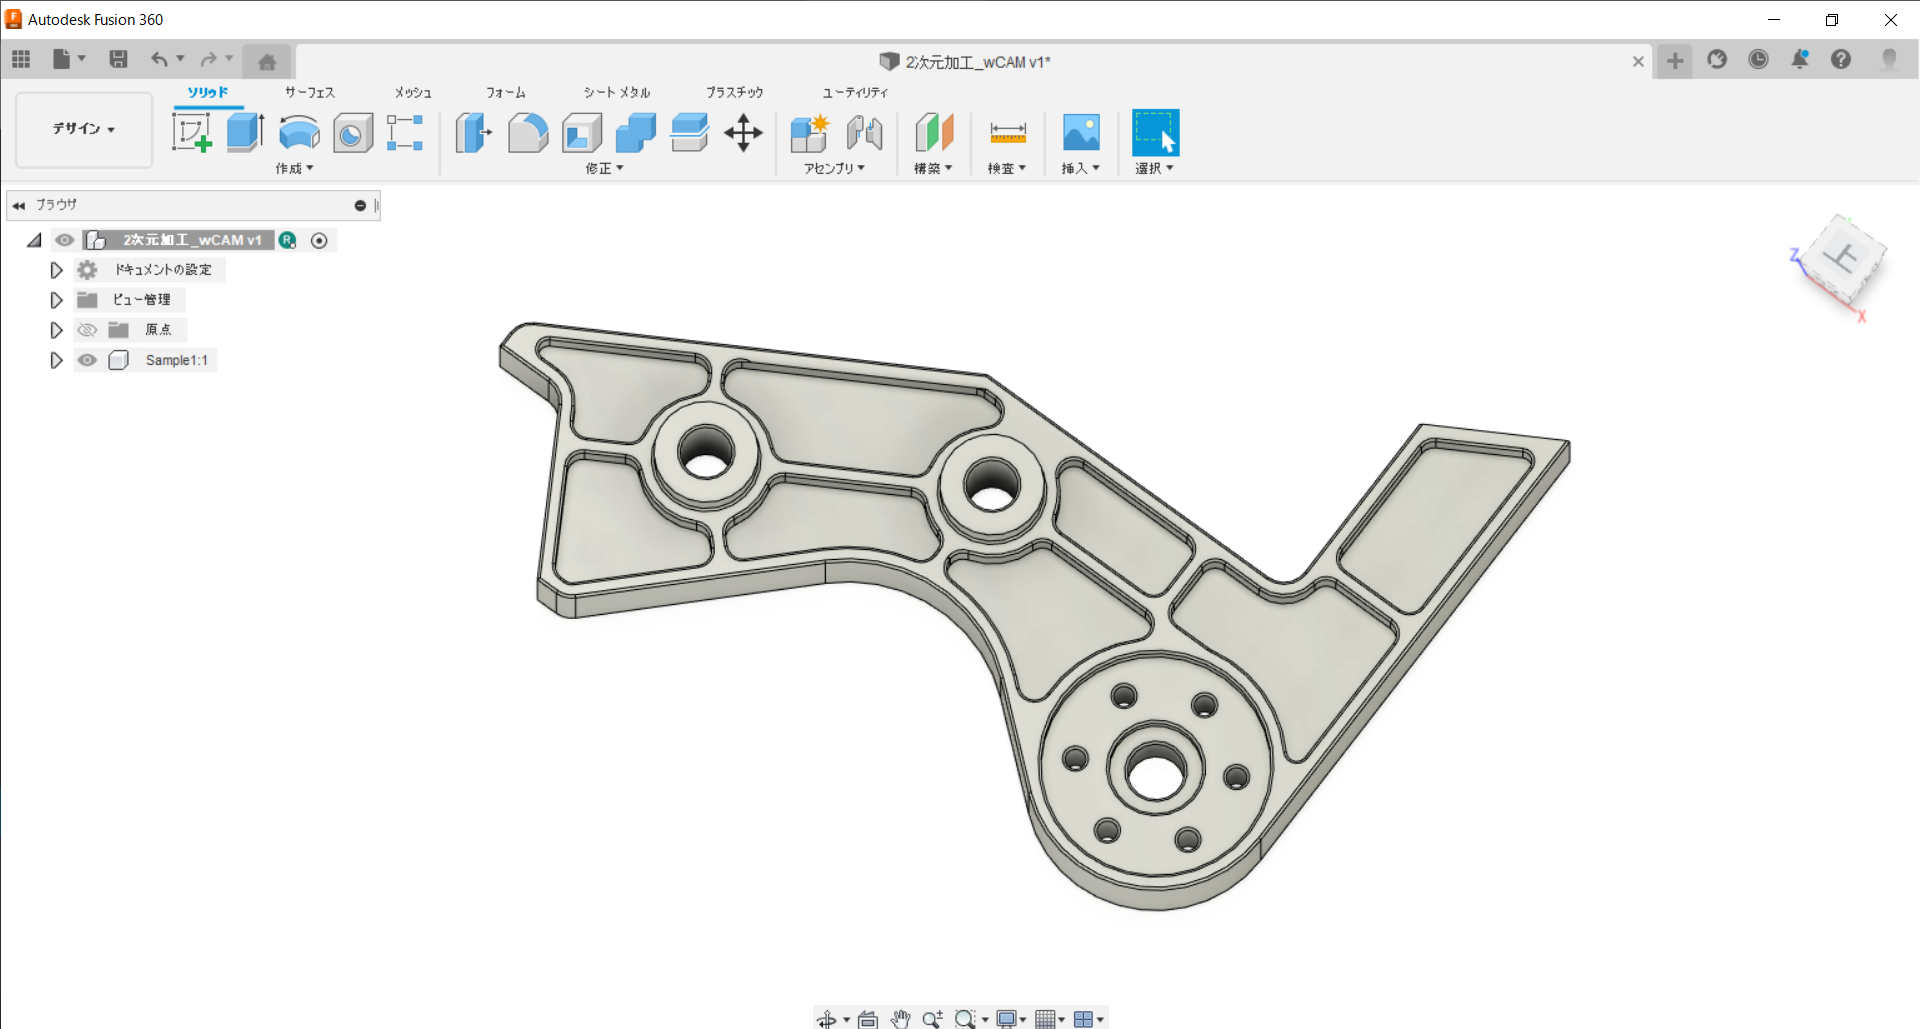Click the Save icon
The image size is (1920, 1029).
[x=118, y=59]
